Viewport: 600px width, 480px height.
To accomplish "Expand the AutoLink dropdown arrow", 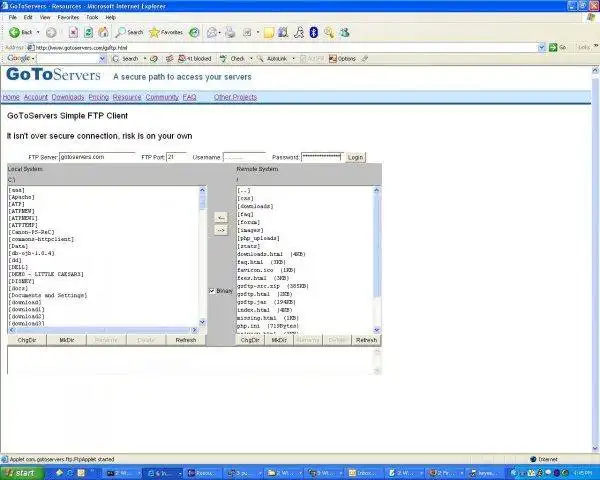I will [293, 59].
